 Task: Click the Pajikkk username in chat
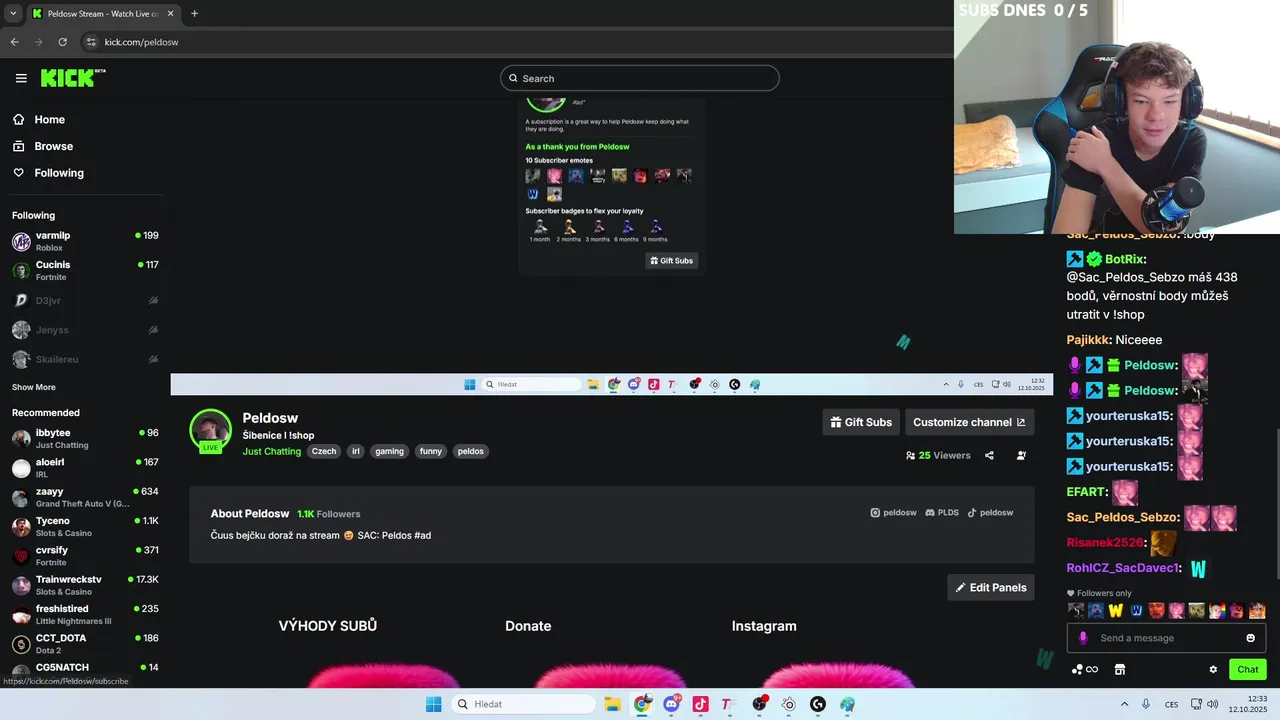pyautogui.click(x=1088, y=340)
